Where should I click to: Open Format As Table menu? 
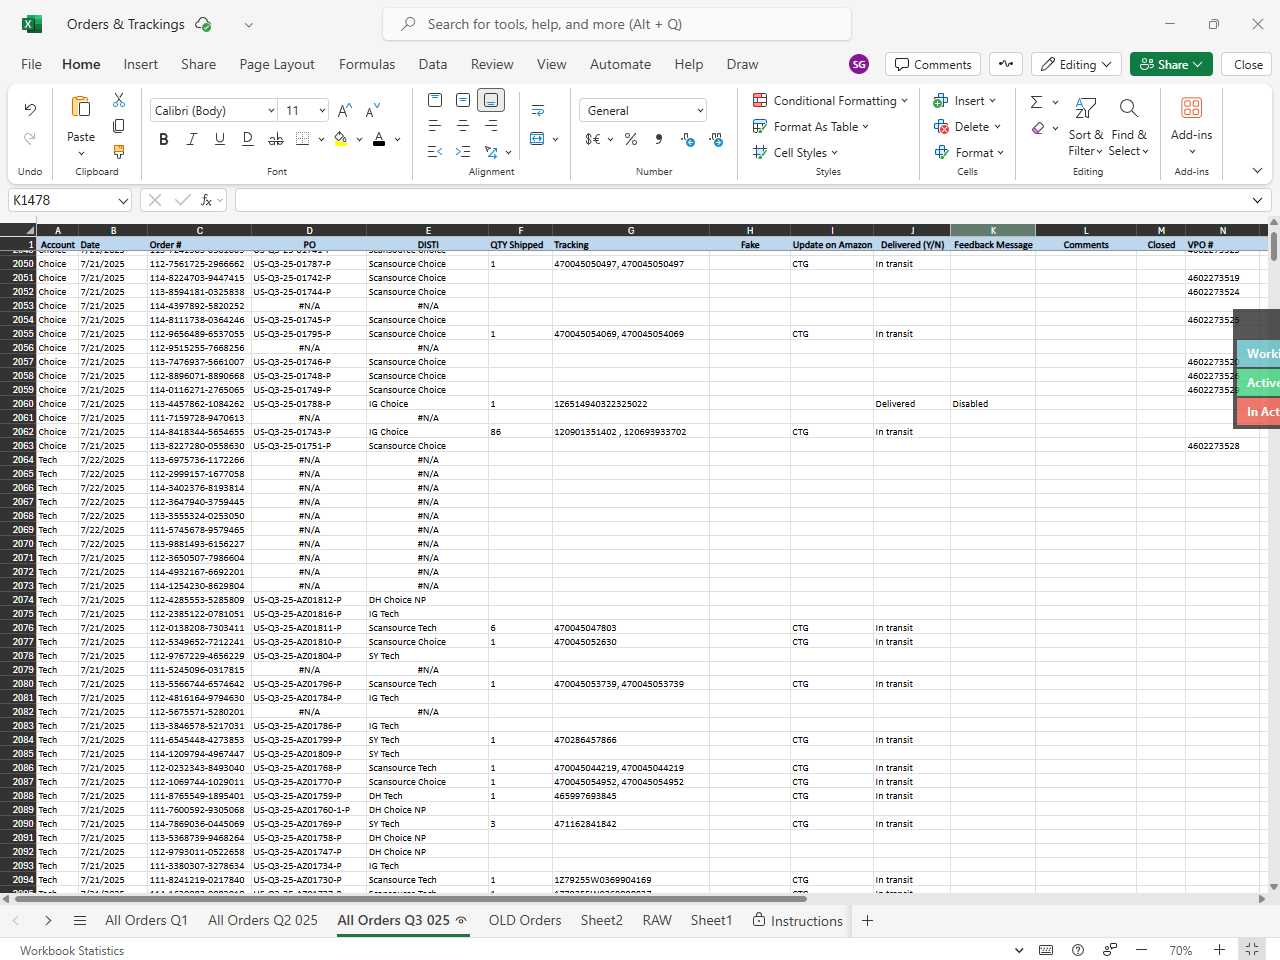pos(811,126)
